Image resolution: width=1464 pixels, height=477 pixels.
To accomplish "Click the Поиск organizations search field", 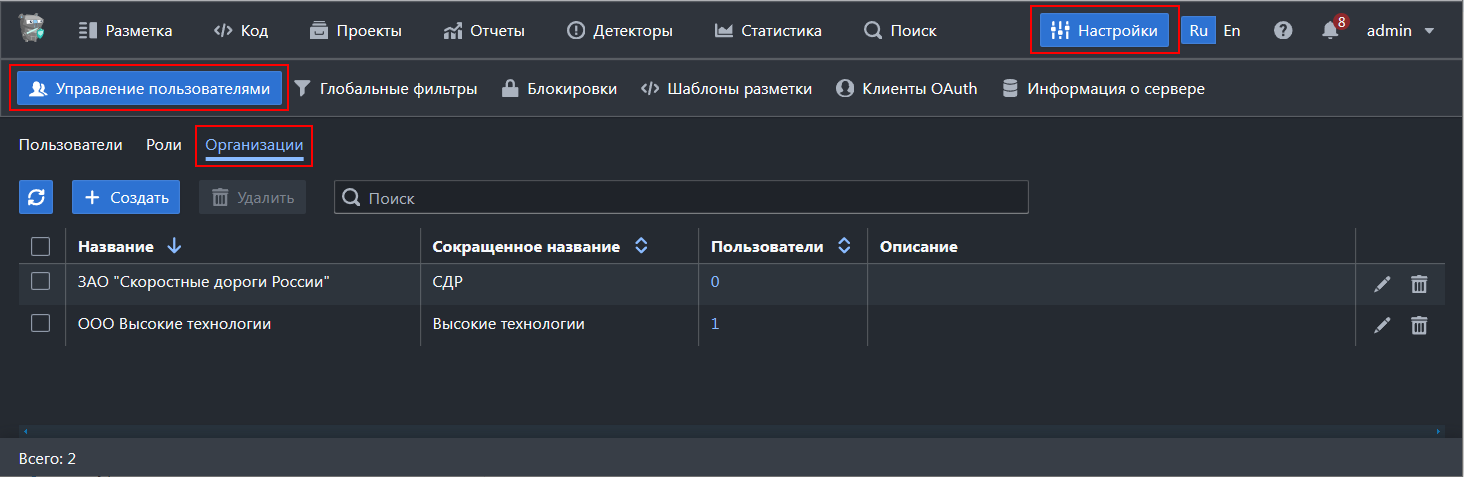I will tap(690, 198).
